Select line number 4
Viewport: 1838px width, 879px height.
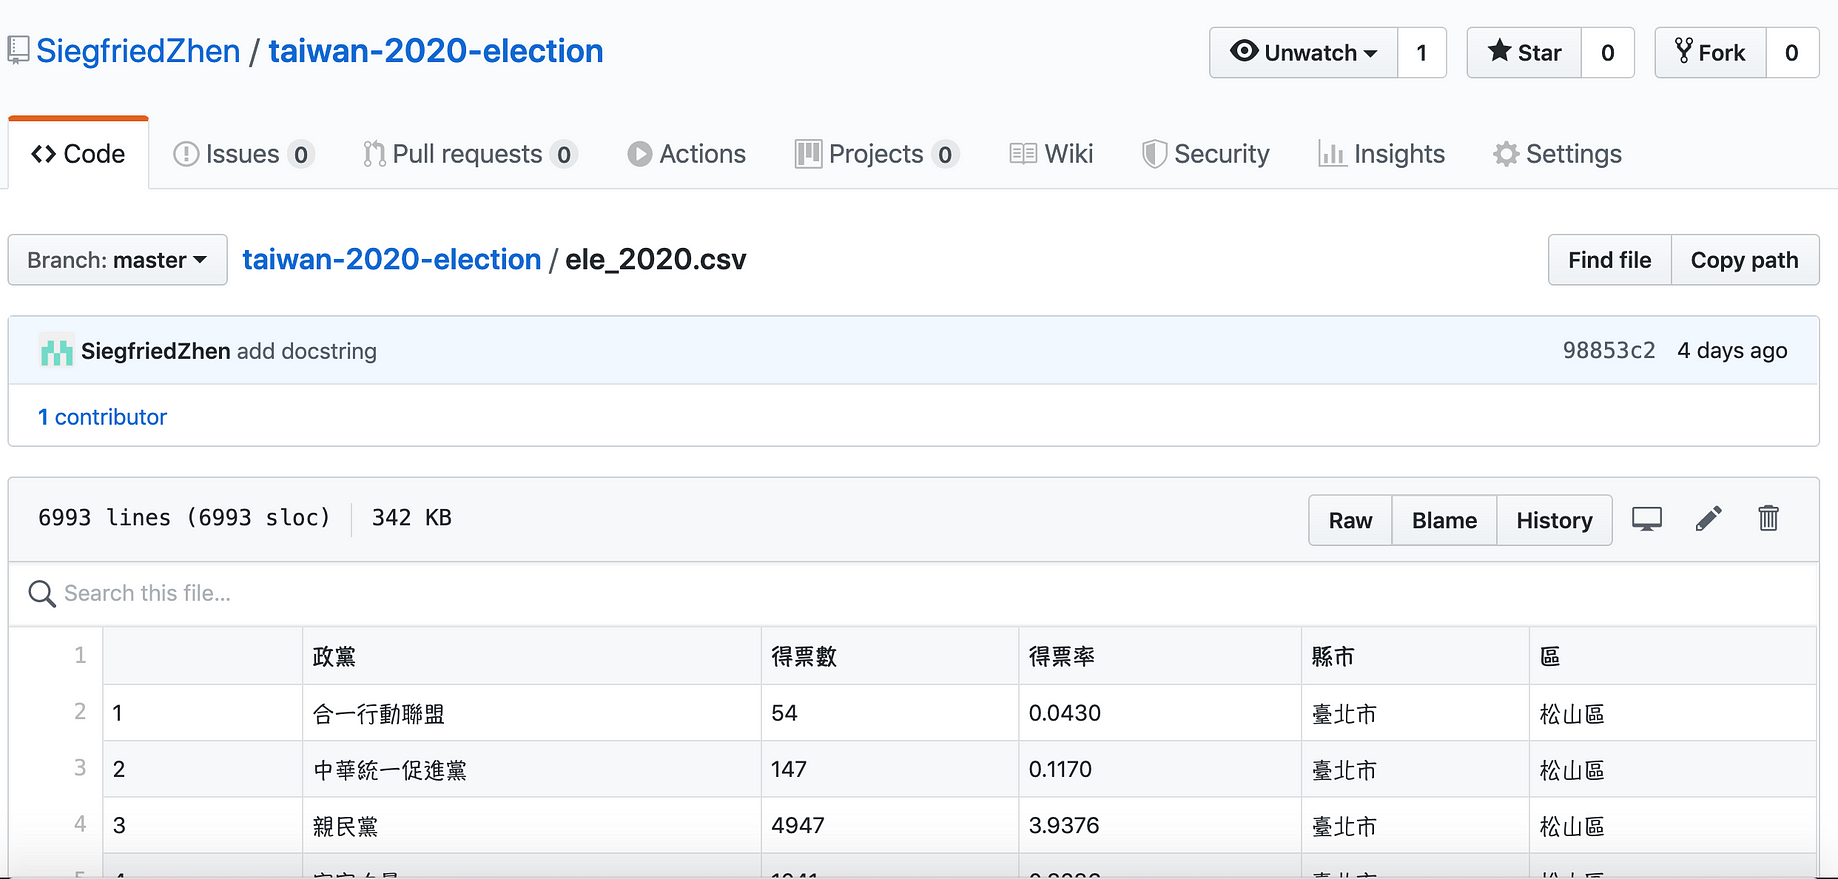pyautogui.click(x=80, y=823)
